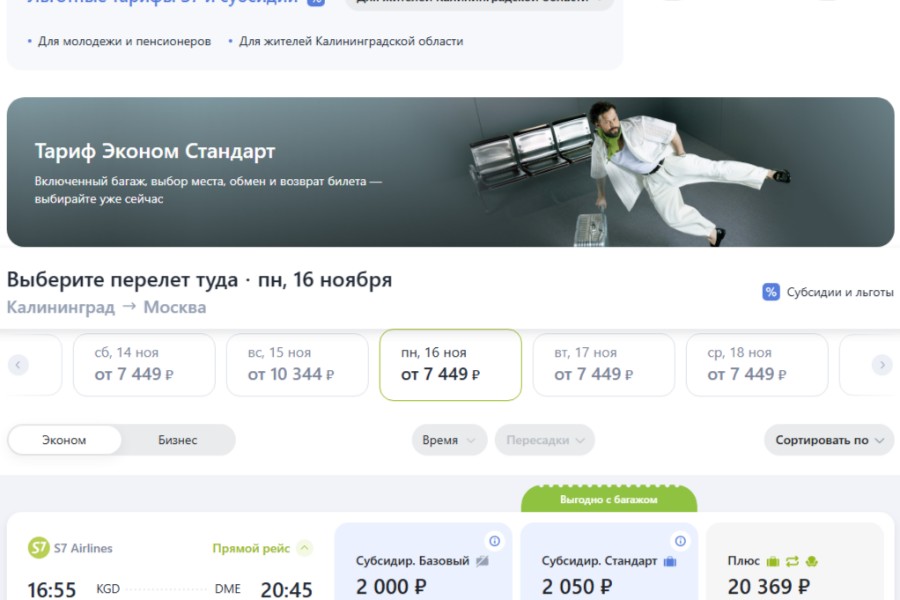Open the Пересадки filter dropdown
Viewport: 900px width, 600px height.
545,440
